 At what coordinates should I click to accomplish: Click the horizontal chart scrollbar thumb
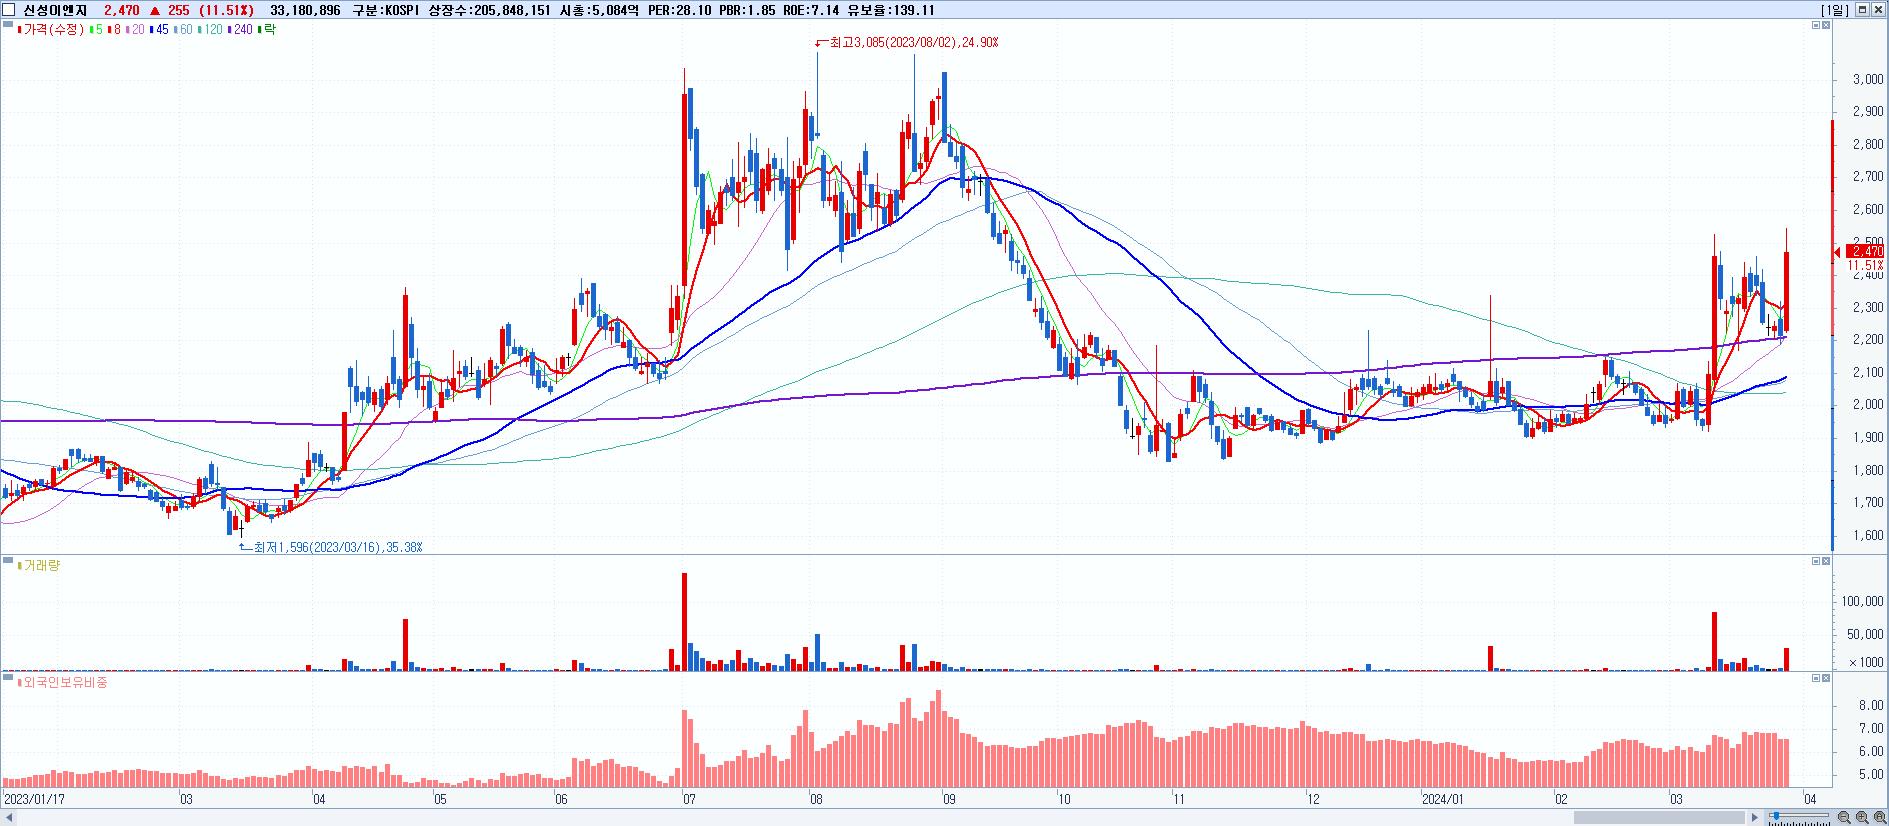point(1659,817)
